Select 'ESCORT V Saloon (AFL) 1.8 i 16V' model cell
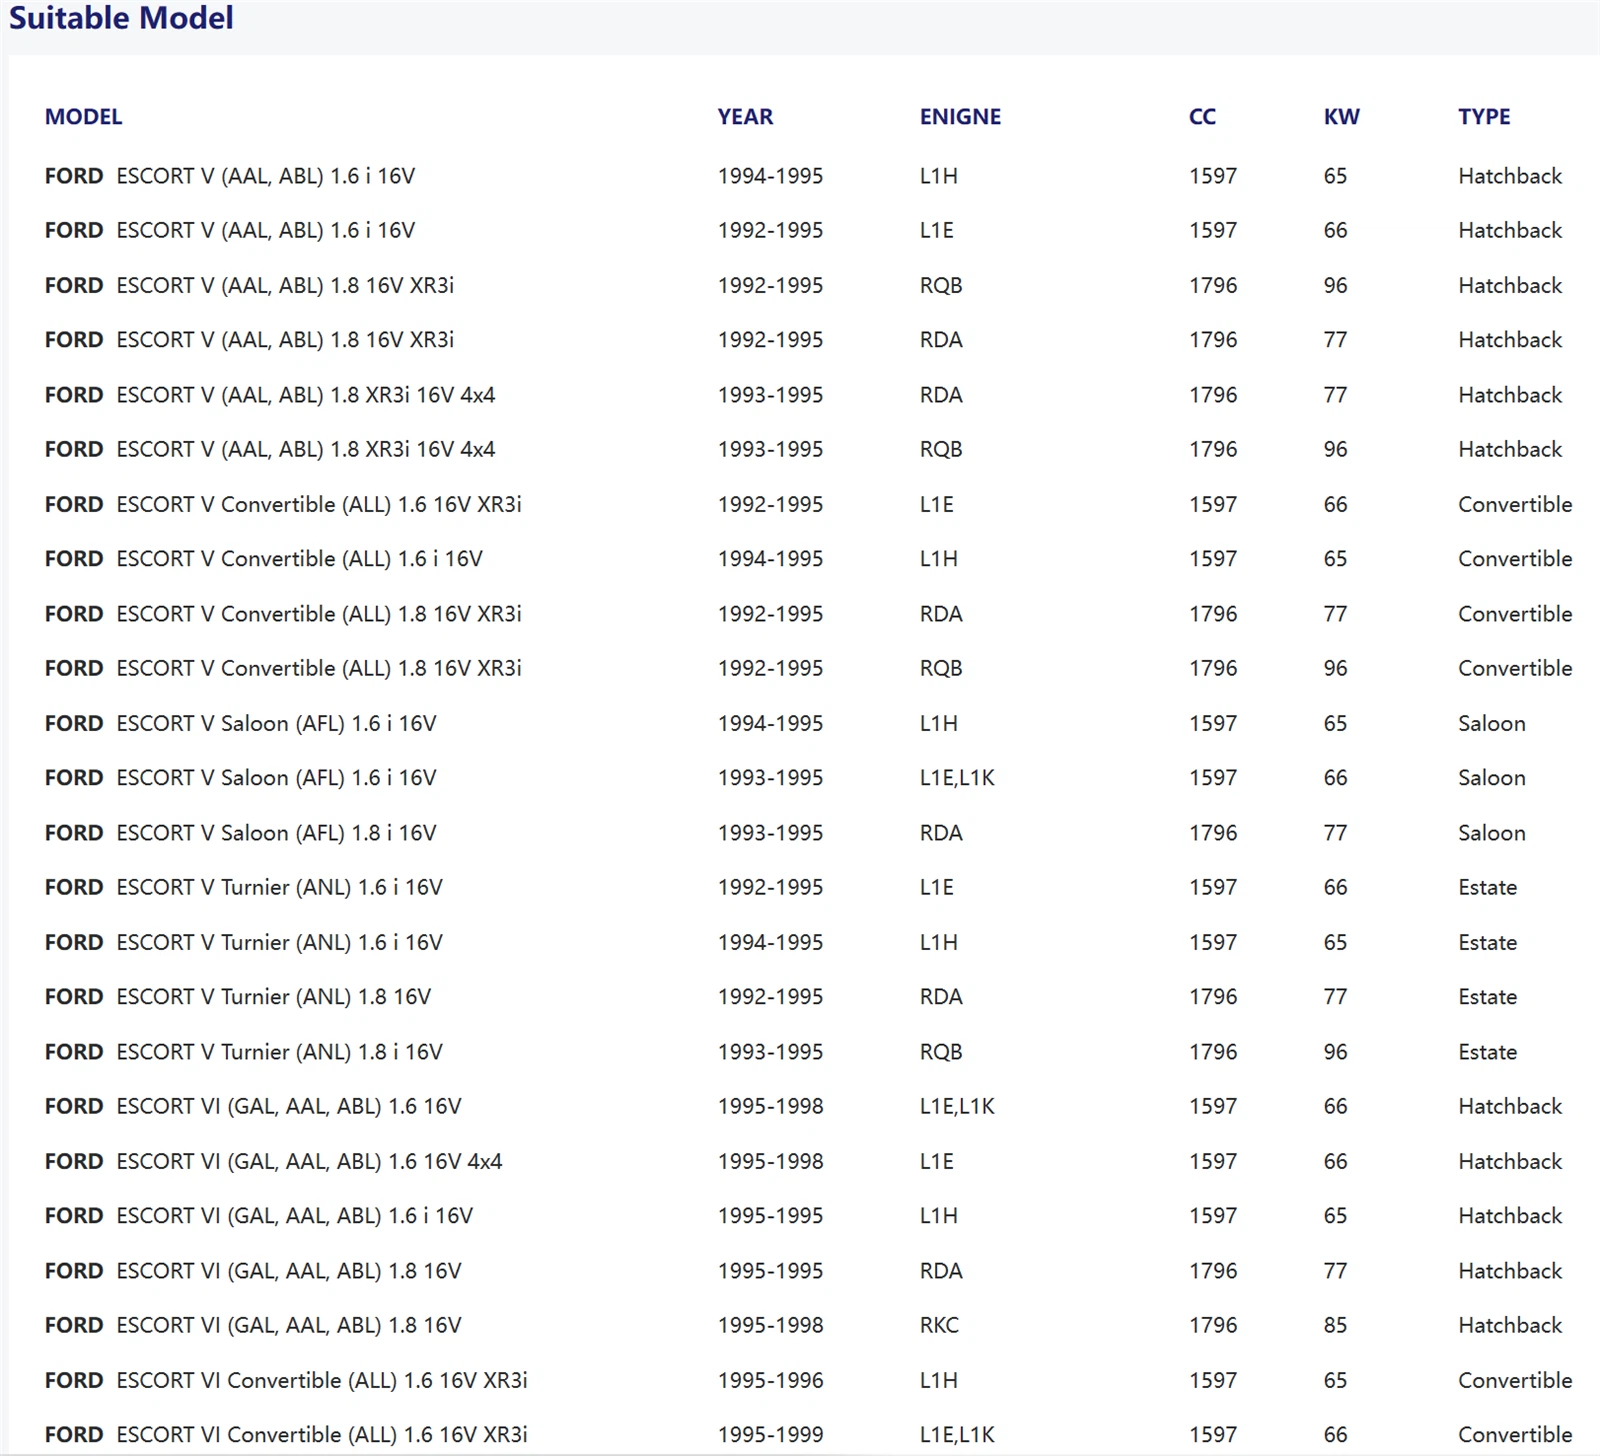The height and width of the screenshot is (1456, 1600). pyautogui.click(x=276, y=833)
